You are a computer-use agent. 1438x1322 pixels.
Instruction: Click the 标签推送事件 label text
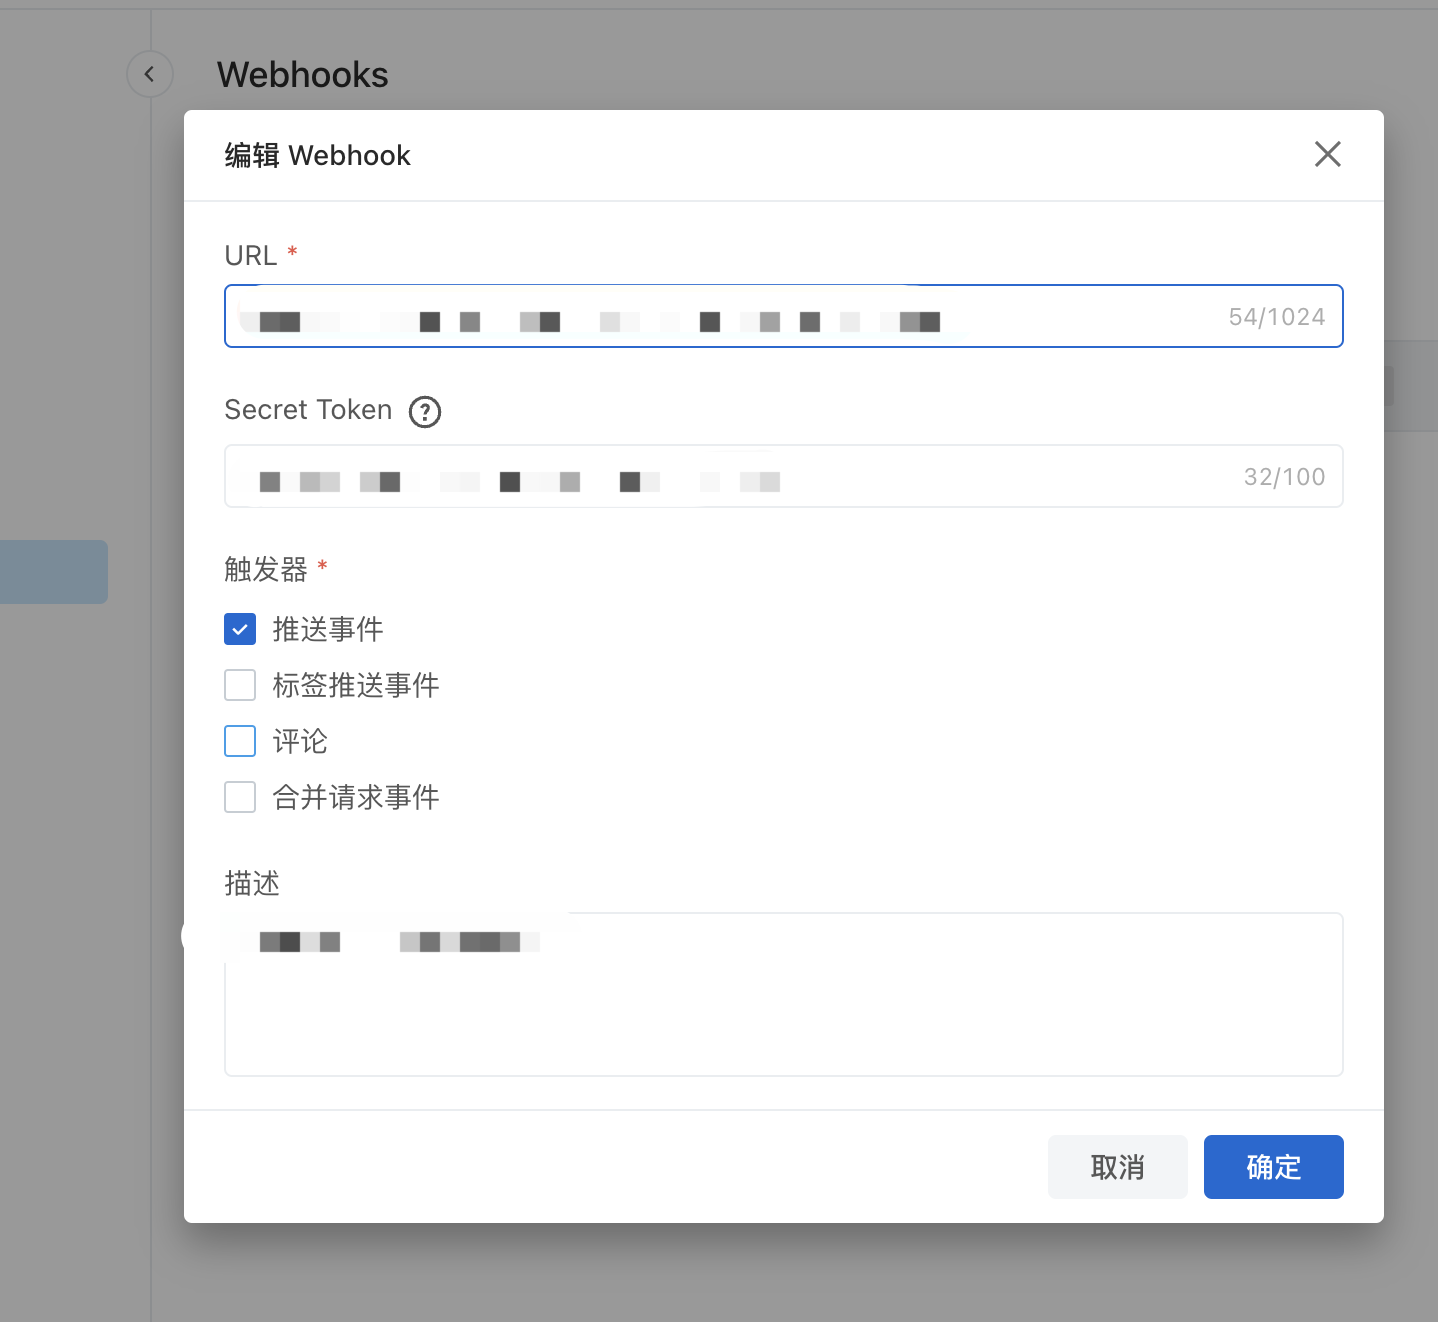coord(356,685)
